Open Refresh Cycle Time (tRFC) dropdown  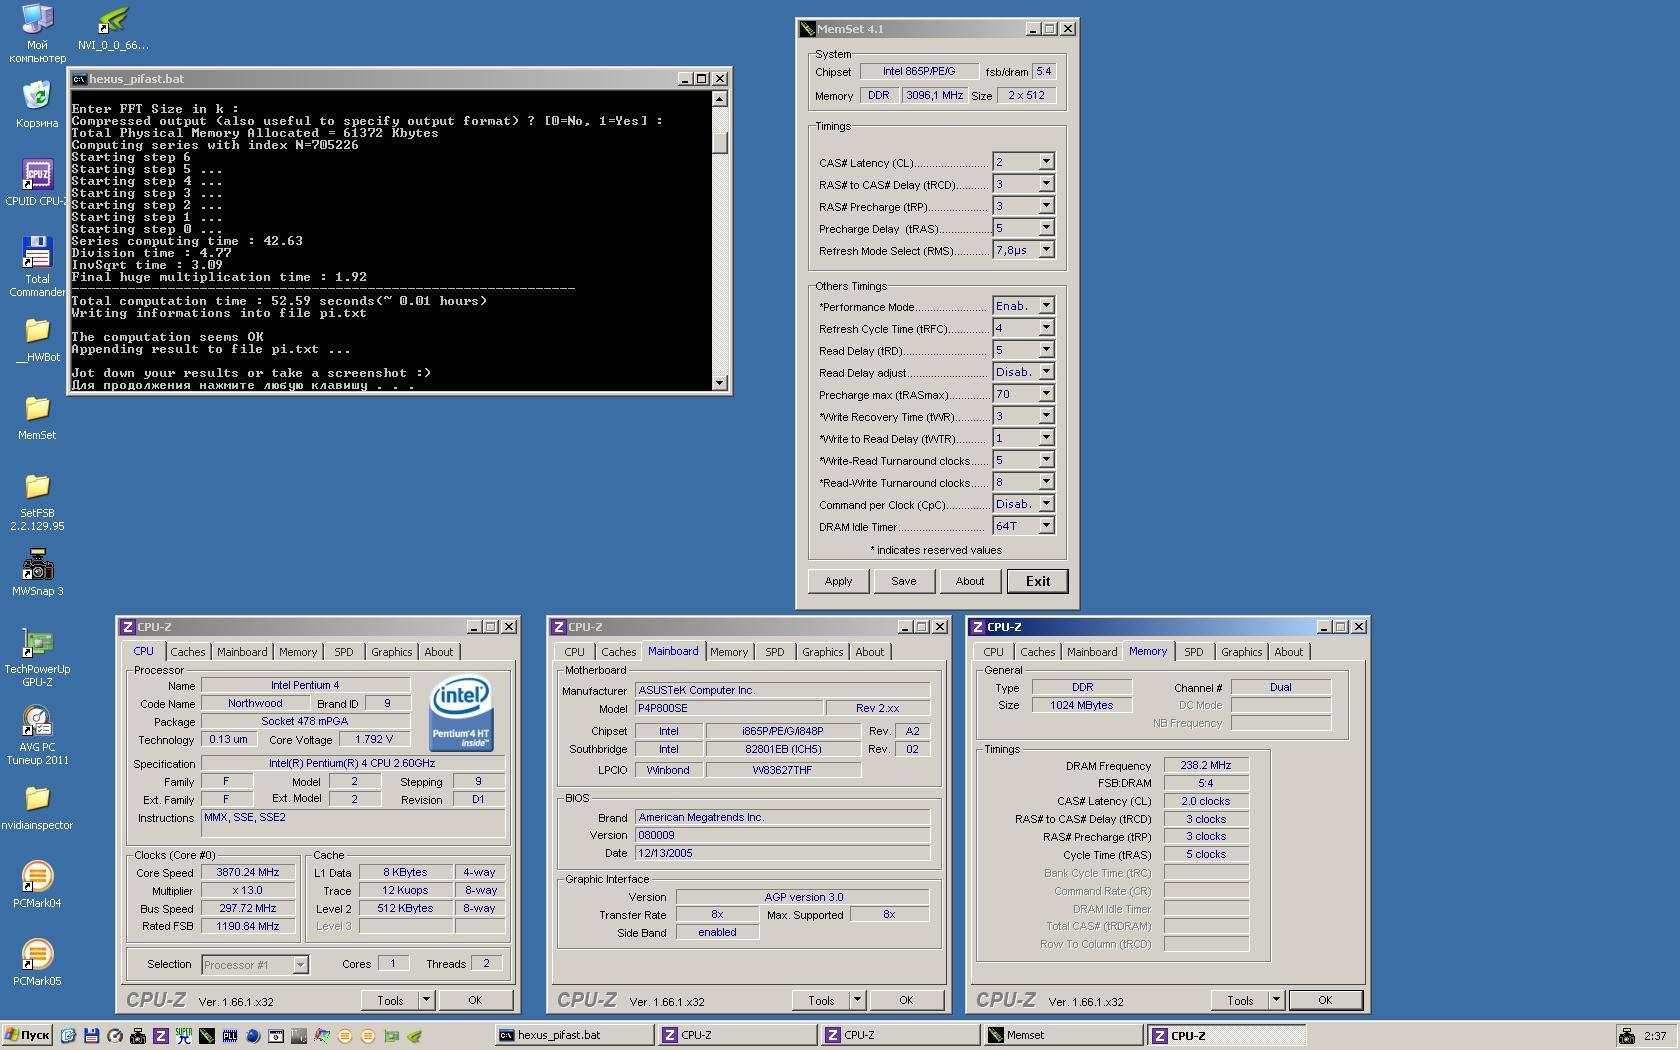(x=1046, y=328)
